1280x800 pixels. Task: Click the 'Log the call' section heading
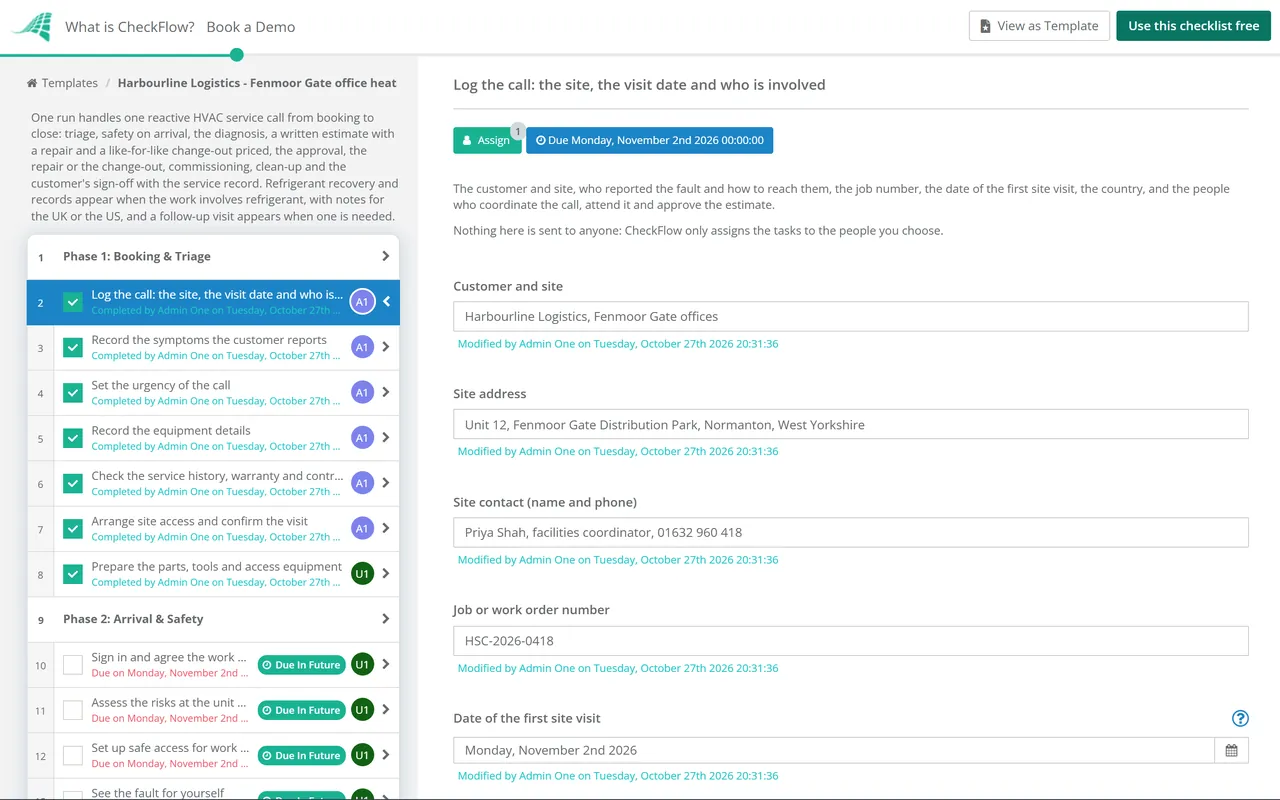(x=639, y=85)
